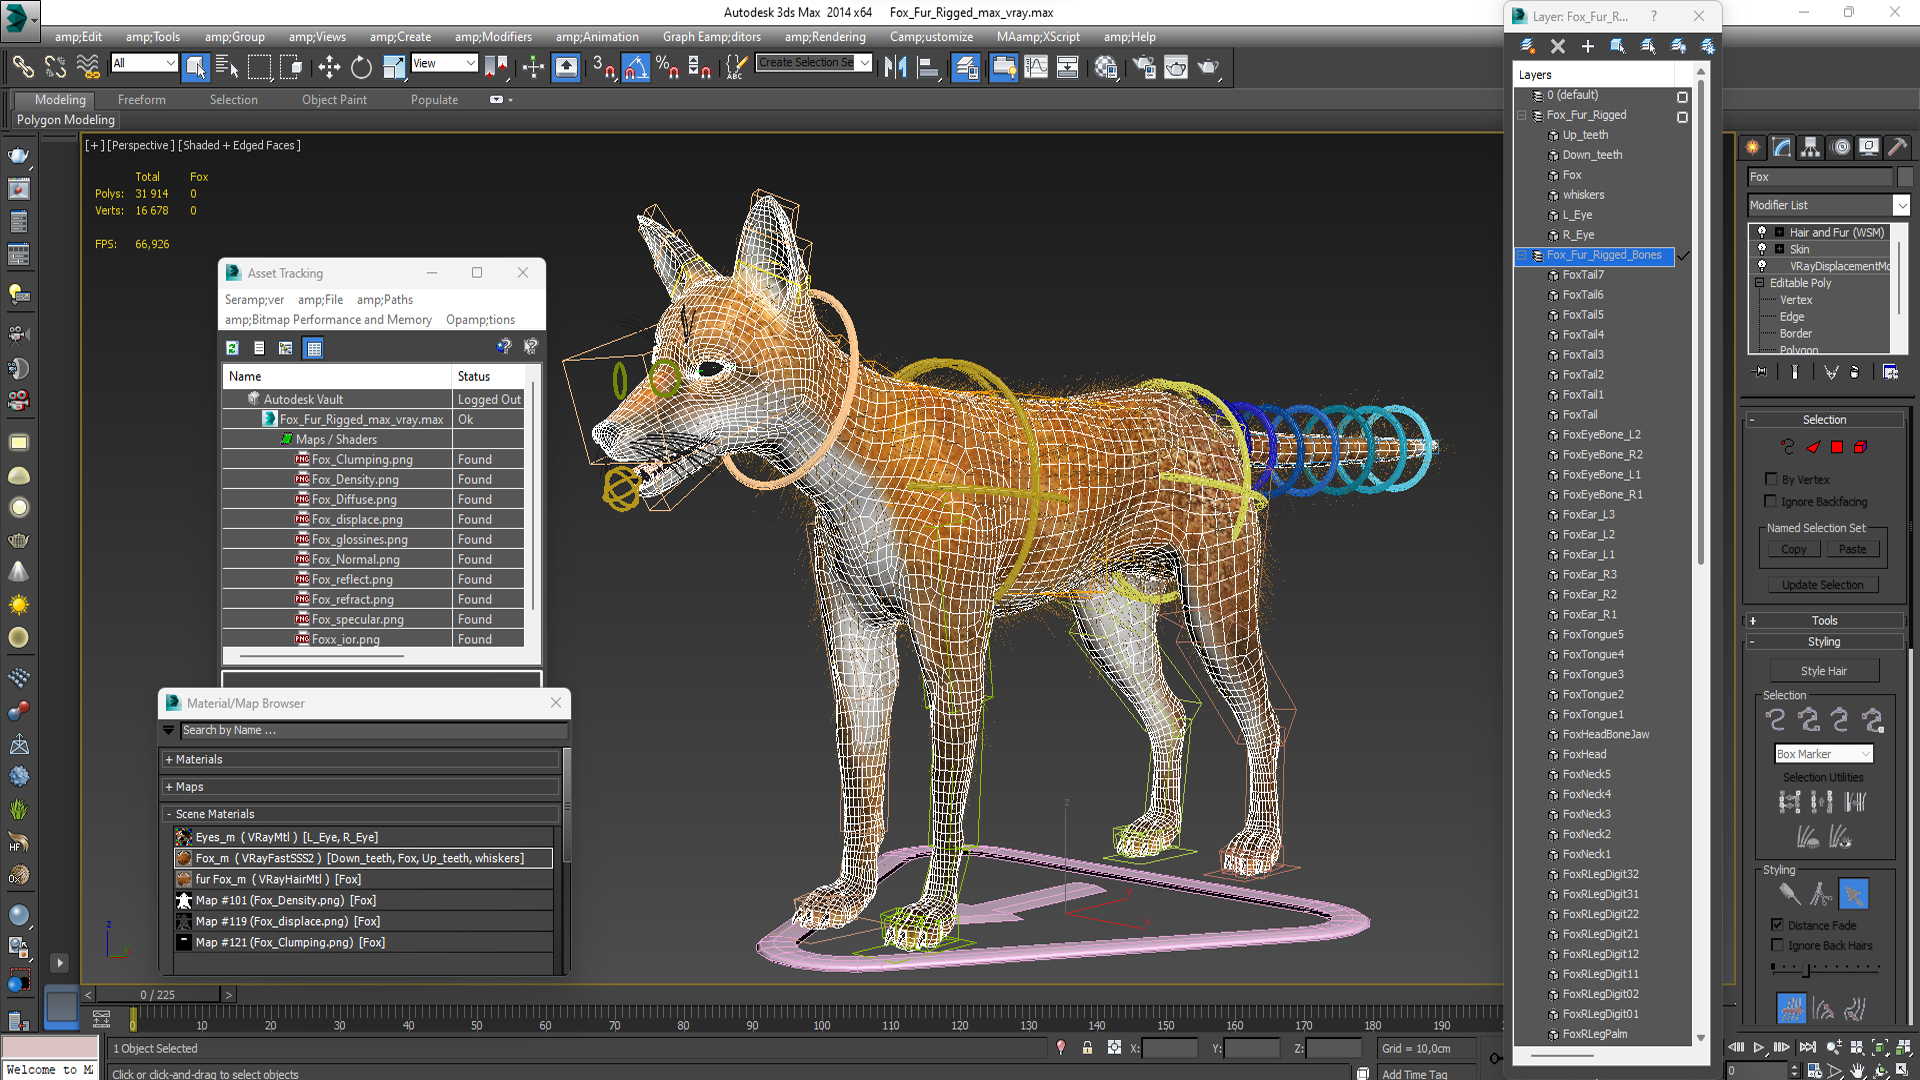
Task: Toggle Skin modifier lightbulb
Action: click(x=1762, y=249)
